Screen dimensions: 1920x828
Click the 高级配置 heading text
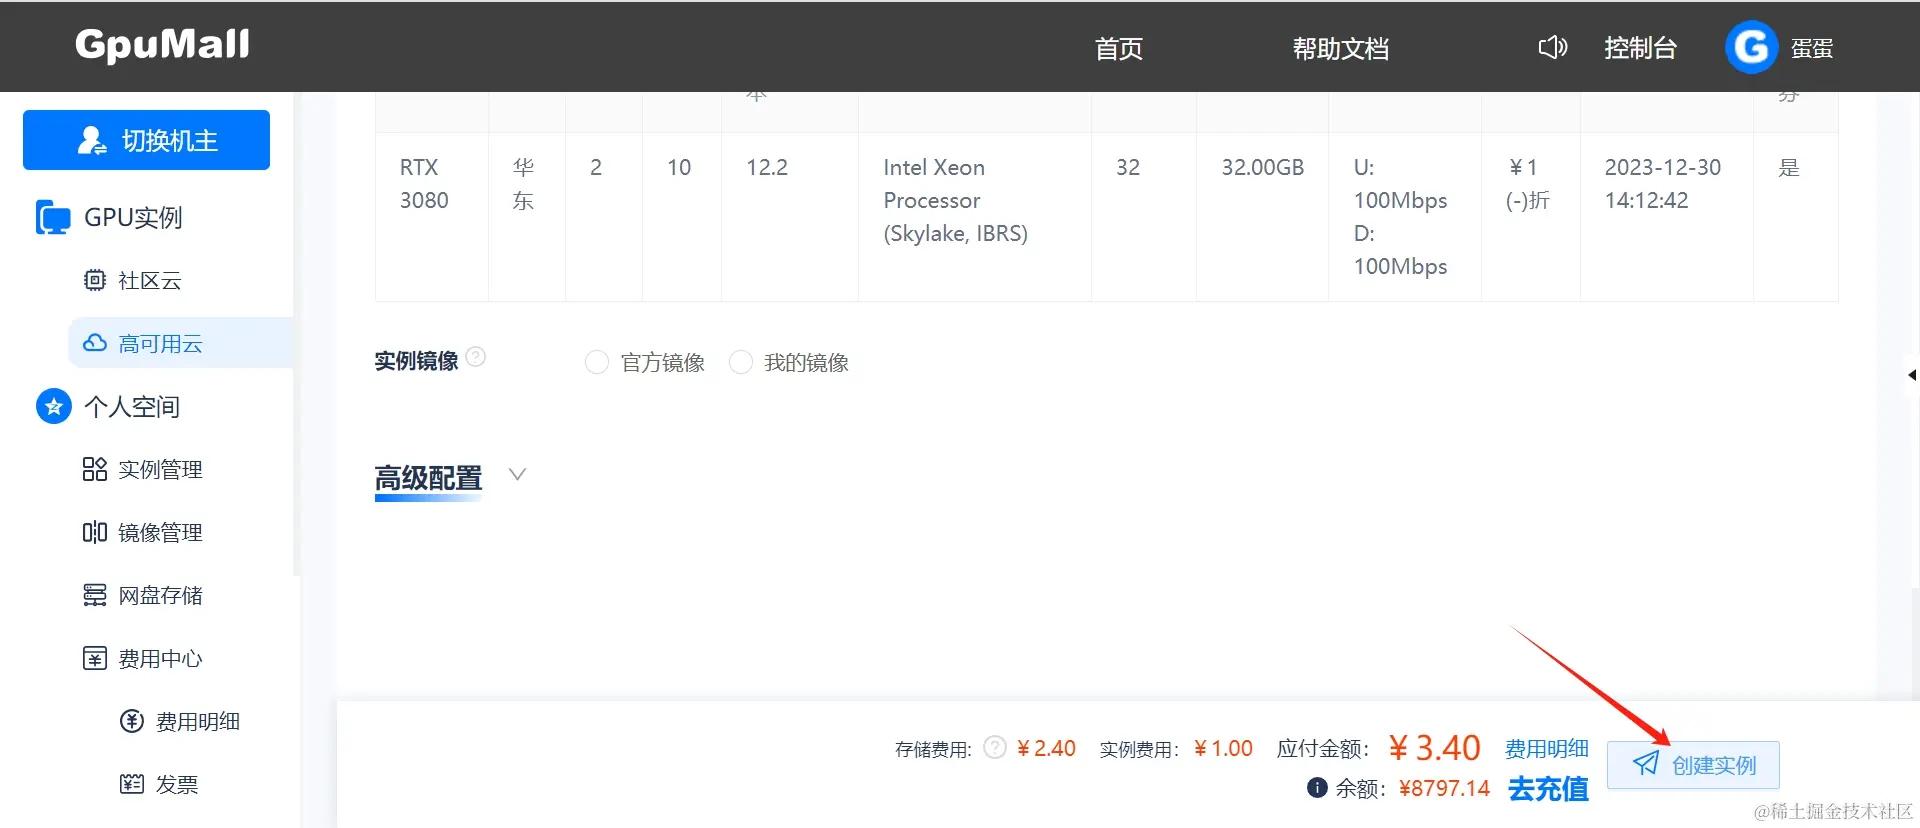pyautogui.click(x=428, y=477)
